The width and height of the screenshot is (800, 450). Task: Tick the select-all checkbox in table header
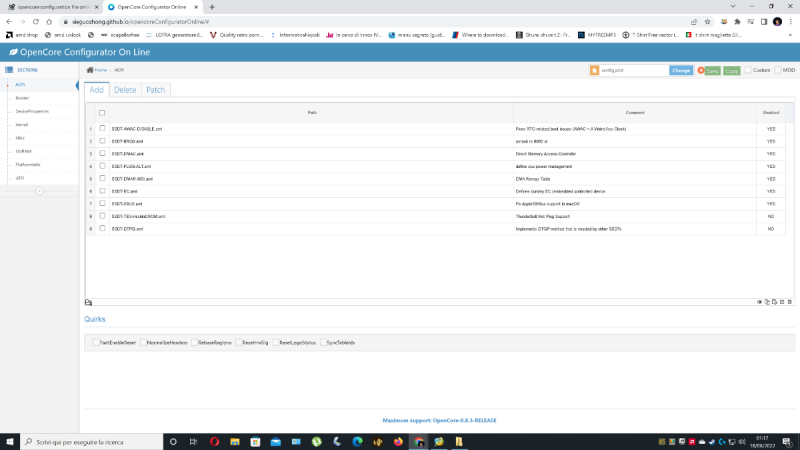(x=102, y=113)
